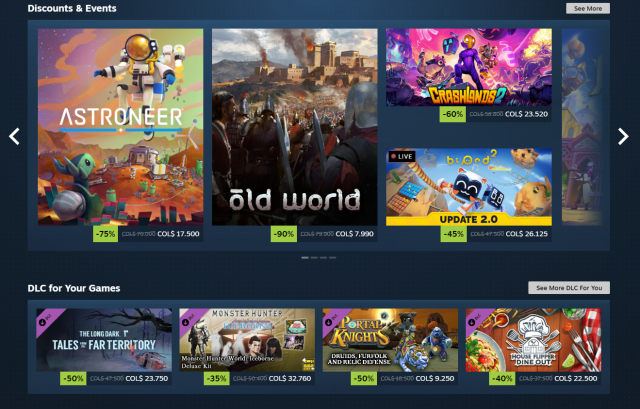Viewport: 640px width, 409px height.
Task: Select the first carousel page dot
Action: (x=304, y=258)
